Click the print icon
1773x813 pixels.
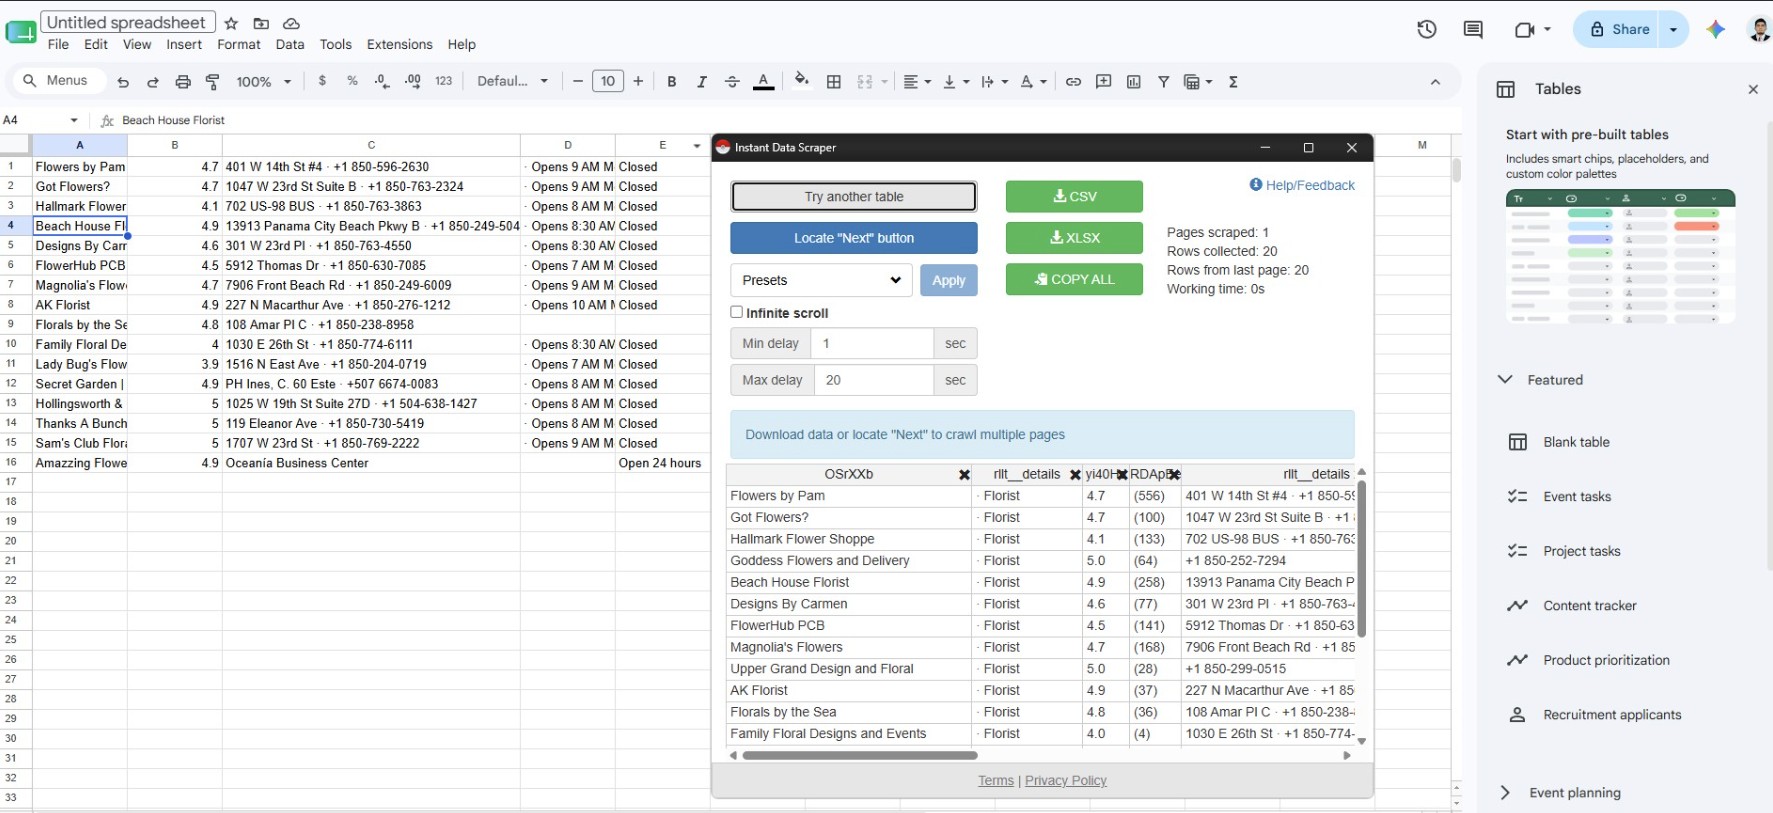pos(183,82)
